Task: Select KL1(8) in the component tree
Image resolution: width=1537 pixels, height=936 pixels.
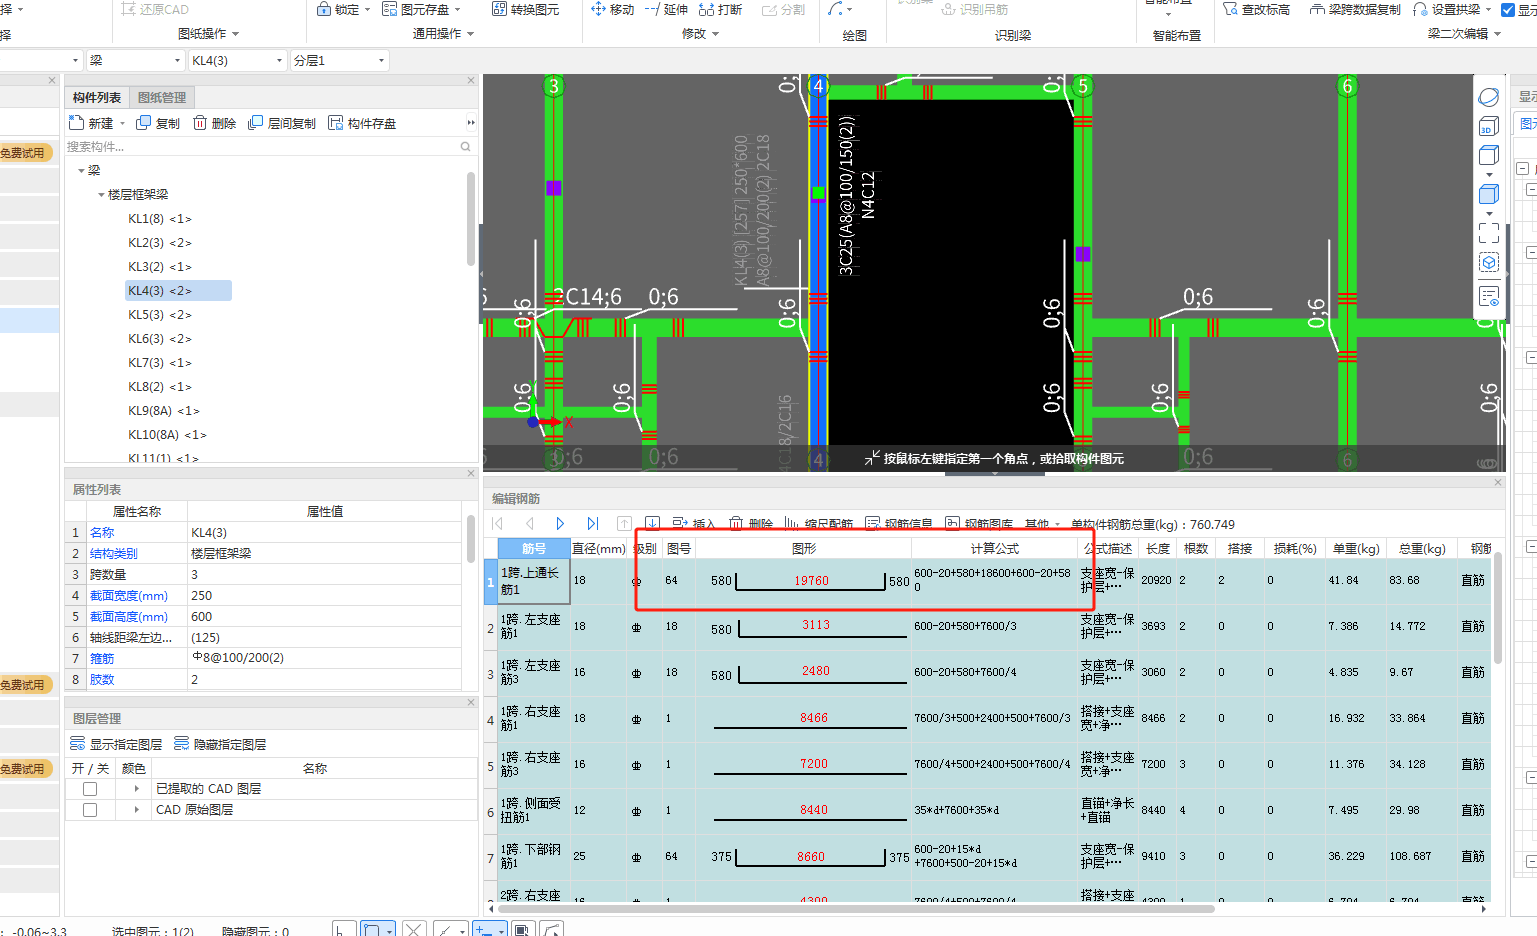Action: pos(160,219)
